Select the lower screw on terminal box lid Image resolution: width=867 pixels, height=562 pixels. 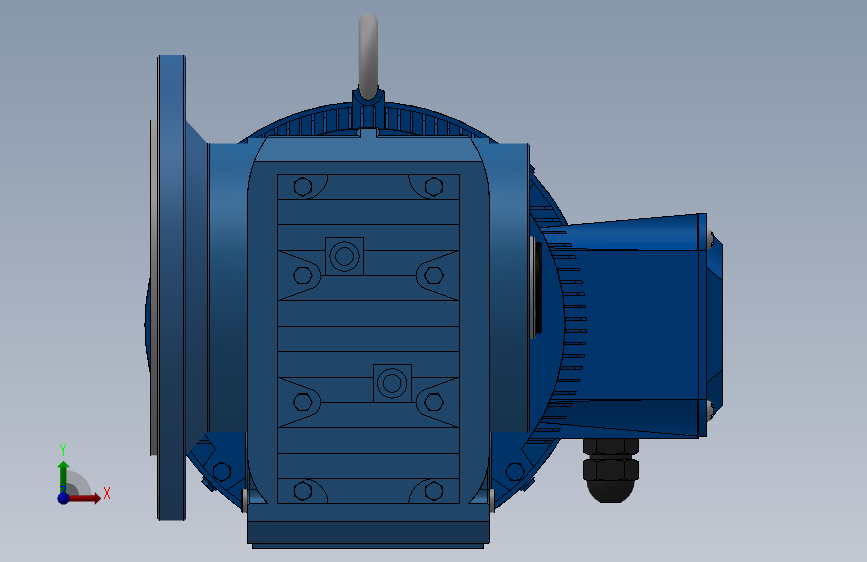coord(711,410)
